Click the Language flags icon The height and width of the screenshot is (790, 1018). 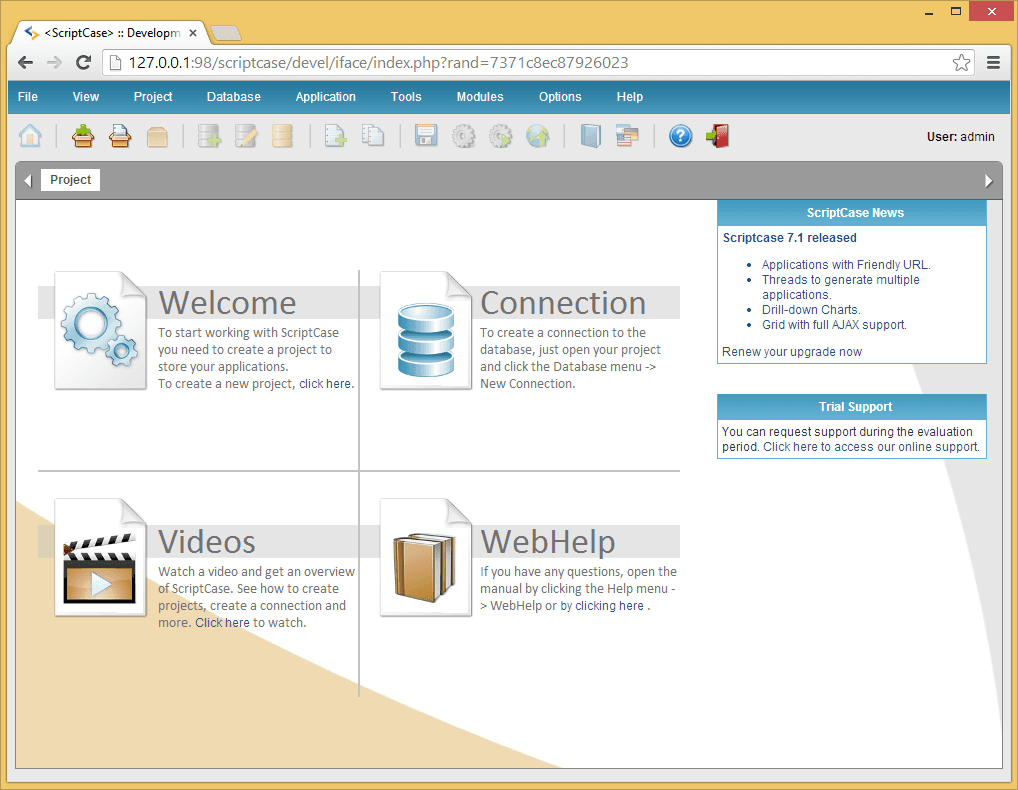coord(627,136)
